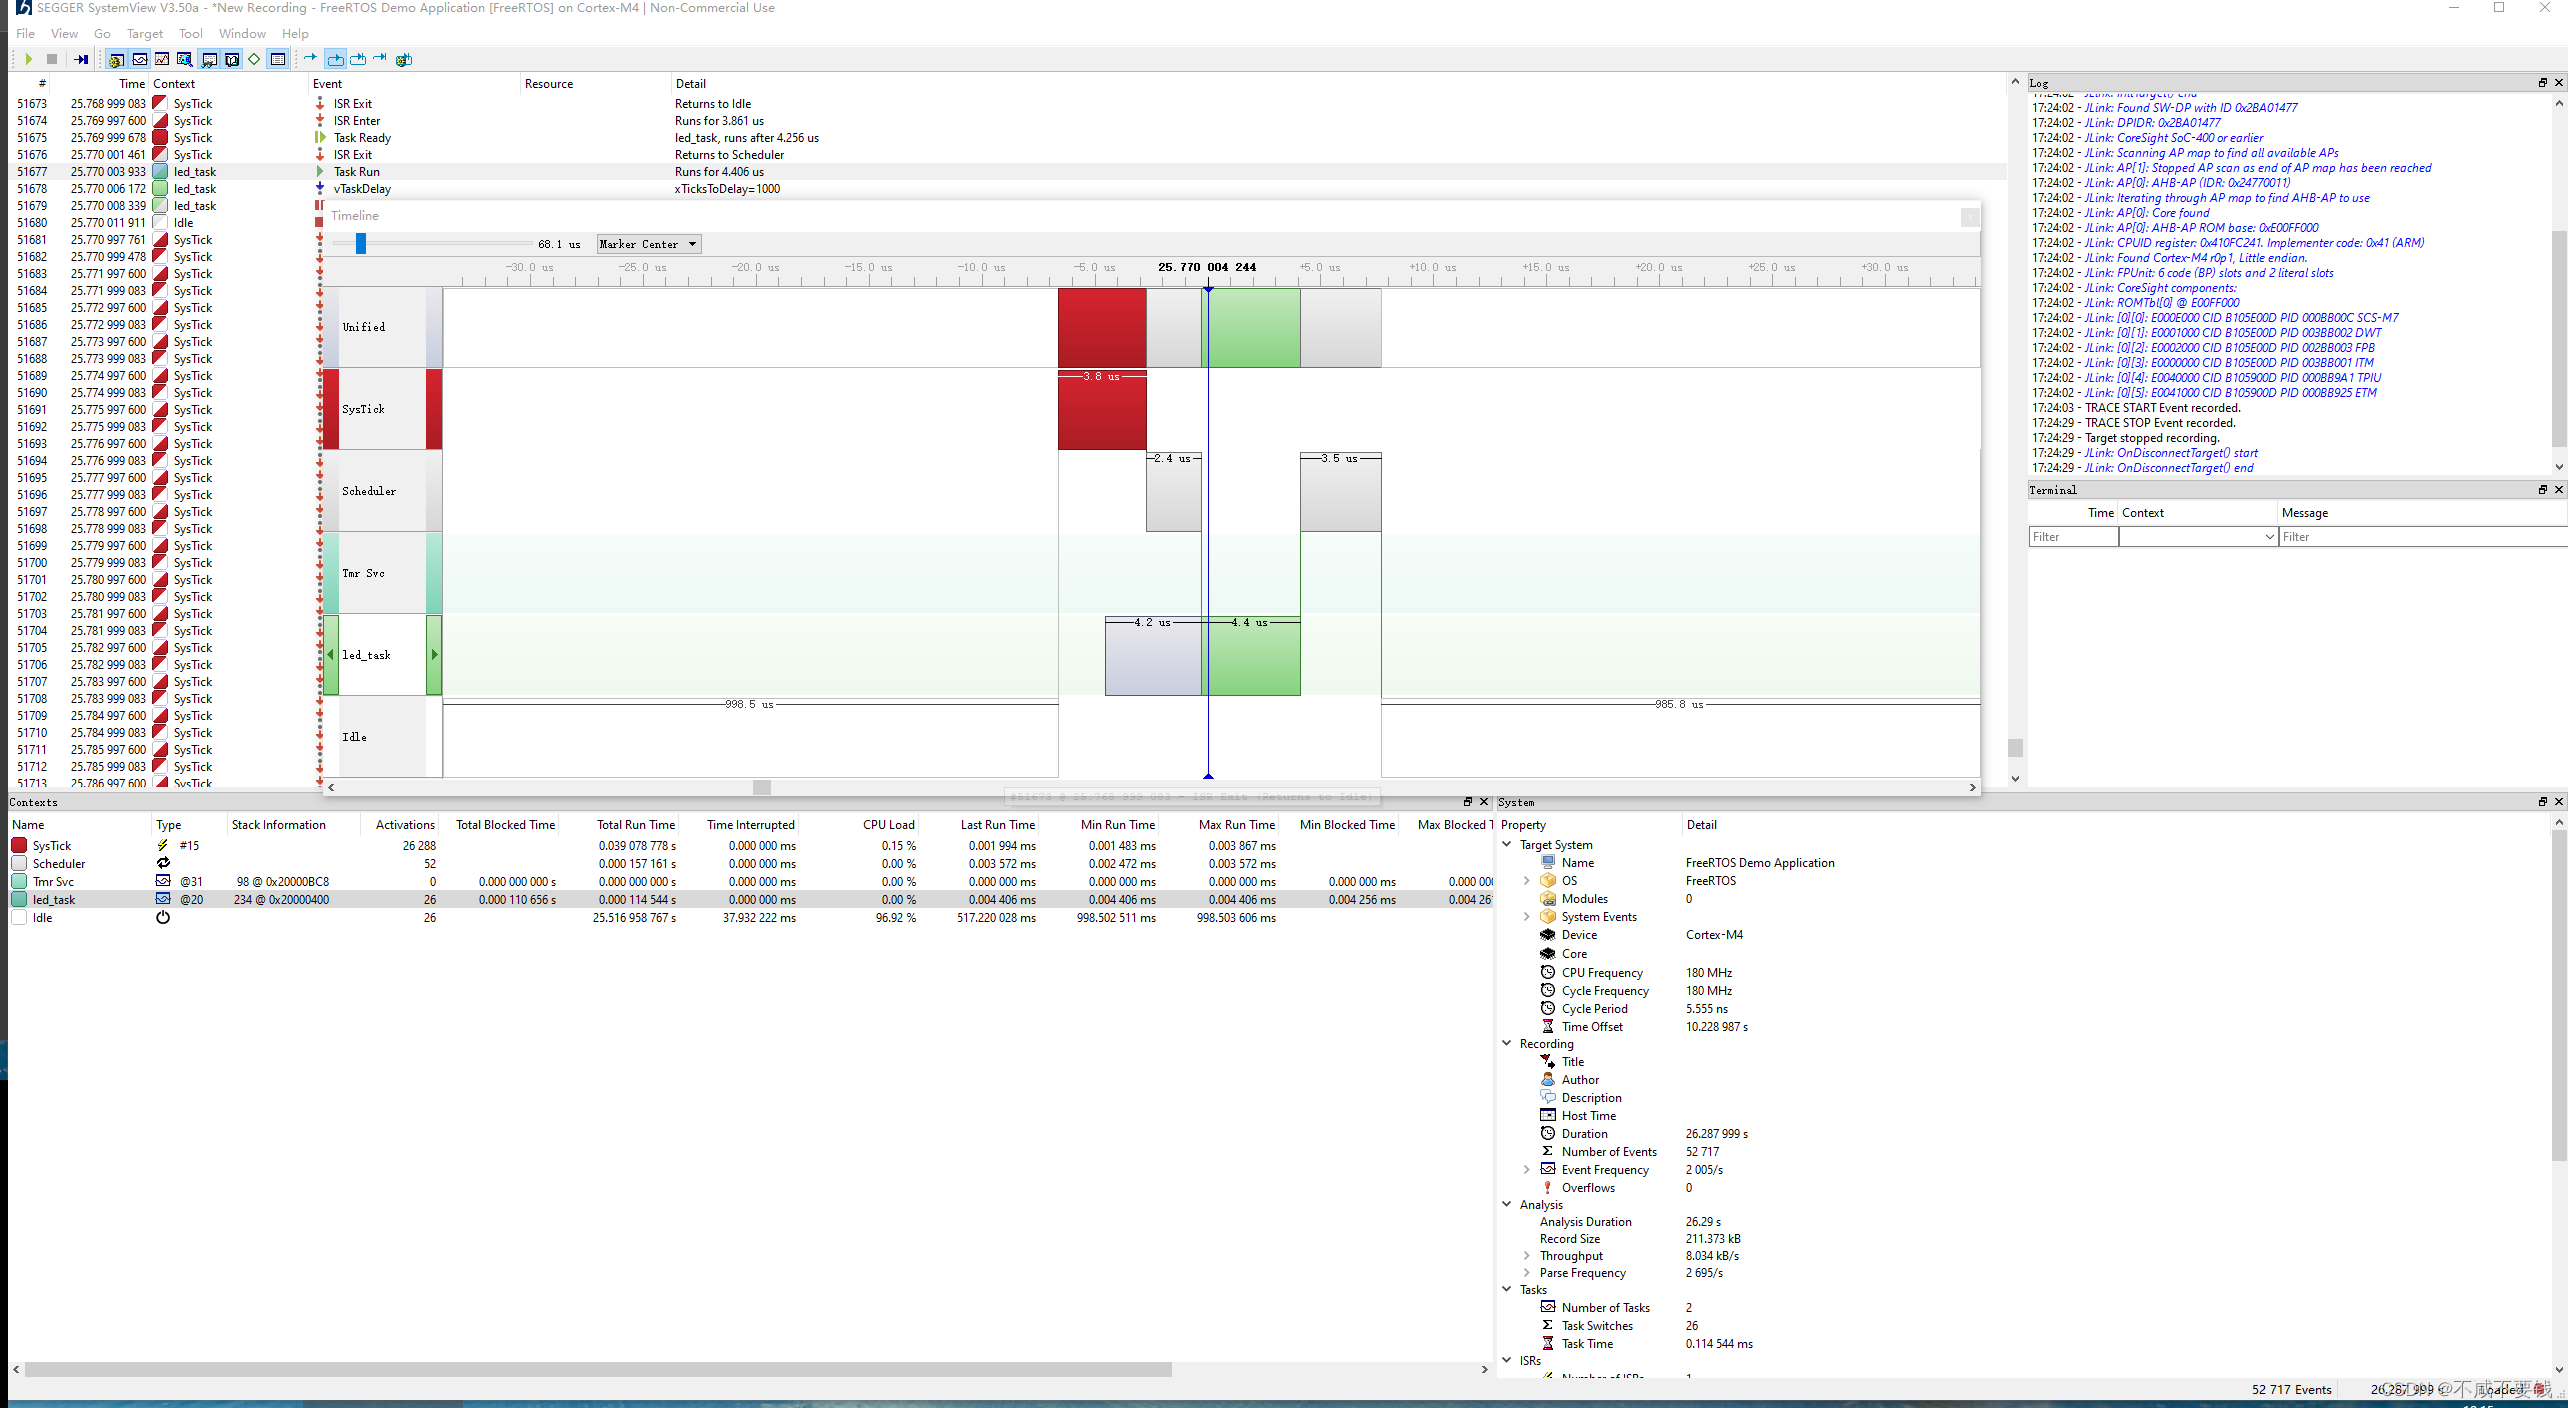Toggle the CPU Load window toolbar icon
The width and height of the screenshot is (2568, 1408).
click(x=162, y=60)
